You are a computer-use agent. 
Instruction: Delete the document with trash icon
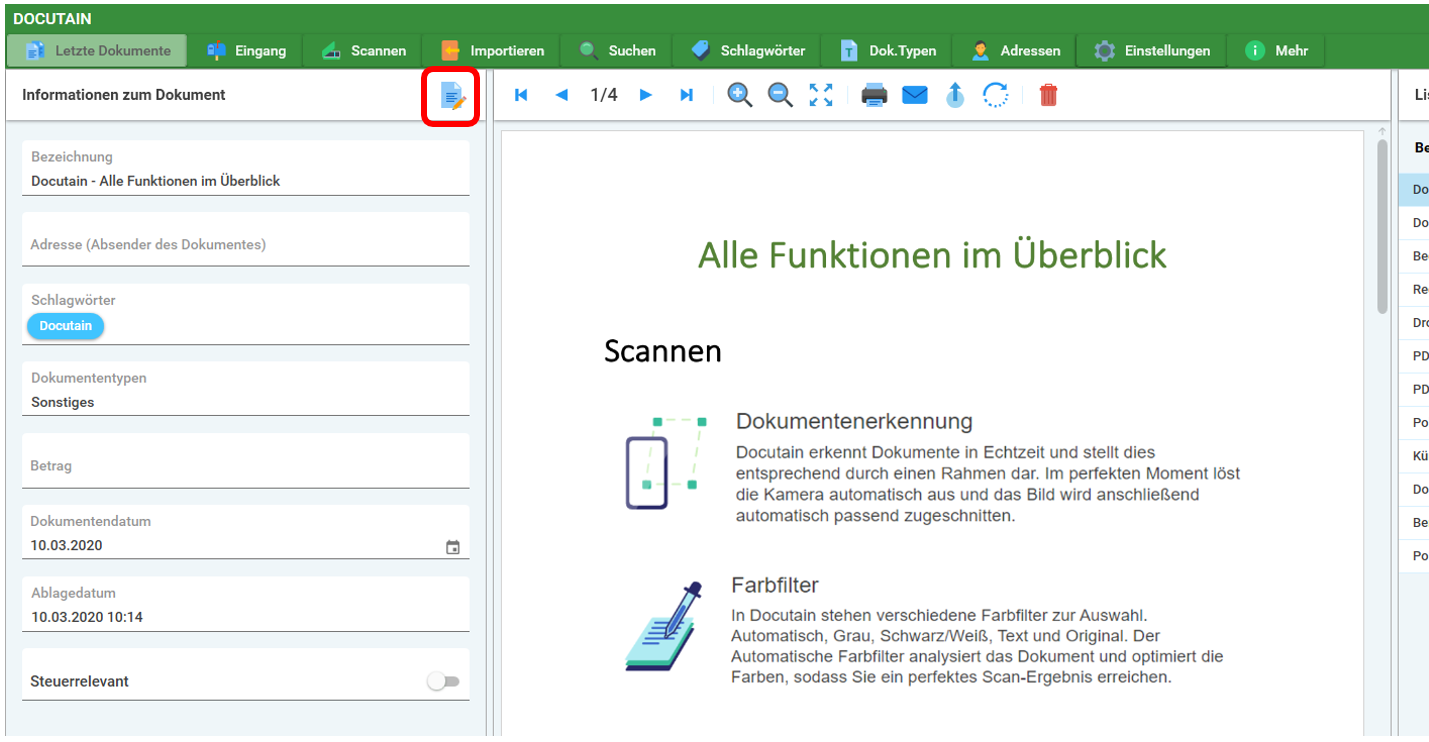(1048, 95)
